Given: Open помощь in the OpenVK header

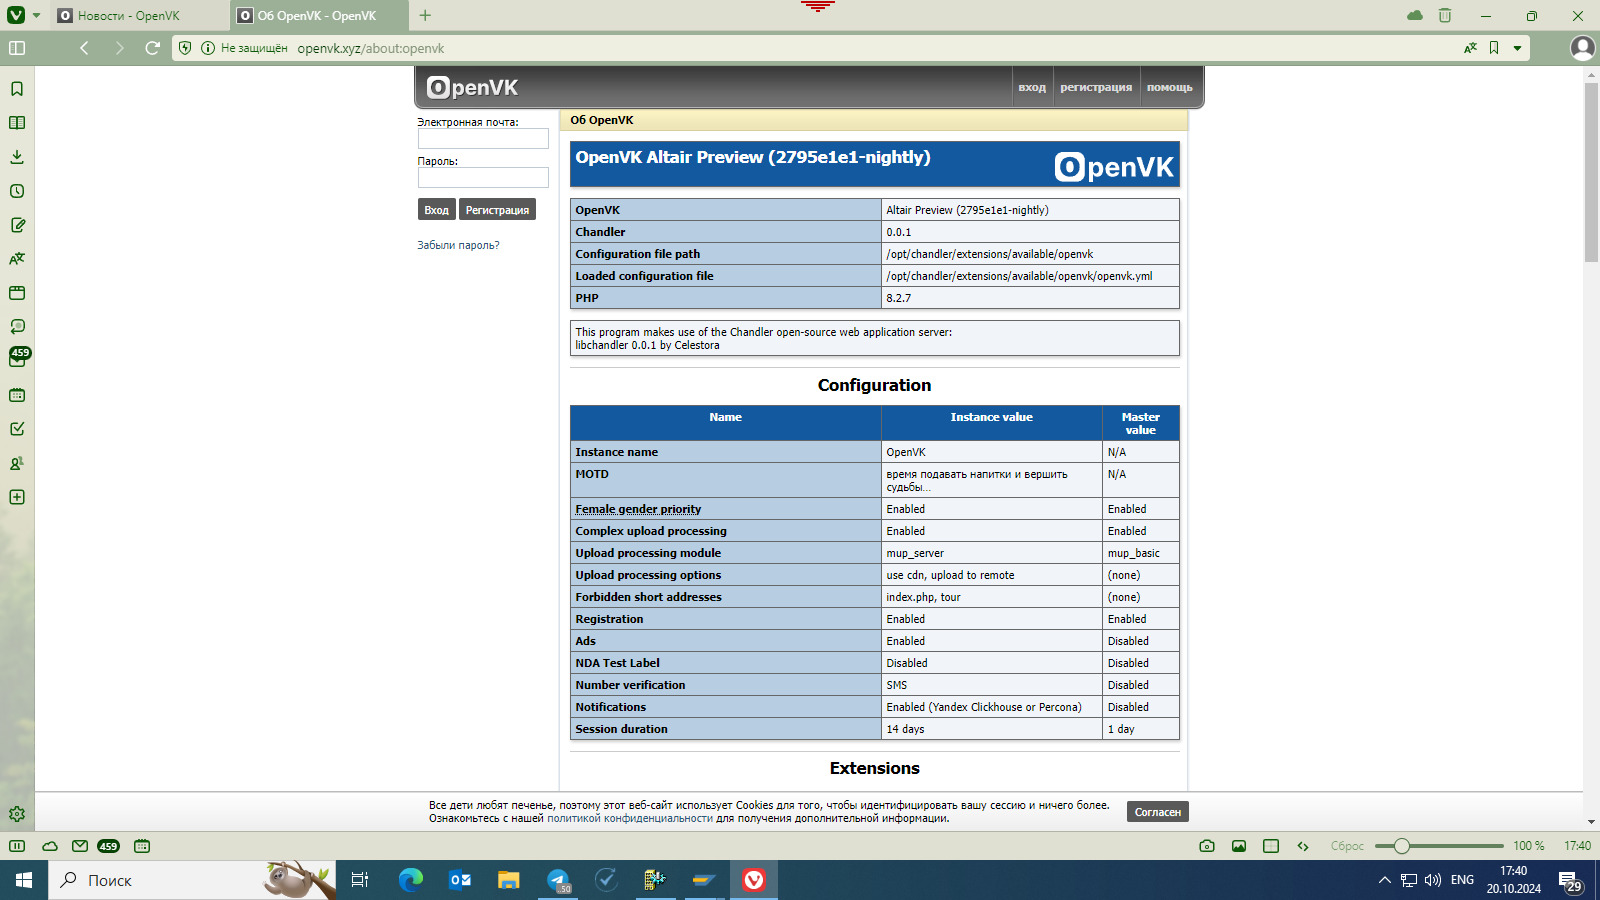Looking at the screenshot, I should click(1169, 88).
